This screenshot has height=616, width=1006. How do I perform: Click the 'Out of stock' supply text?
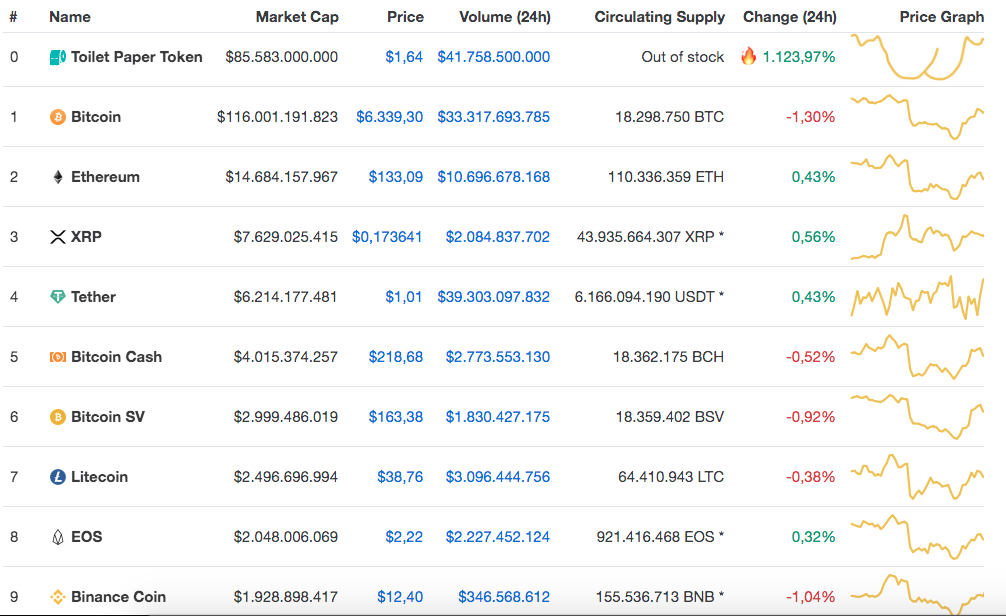click(683, 57)
